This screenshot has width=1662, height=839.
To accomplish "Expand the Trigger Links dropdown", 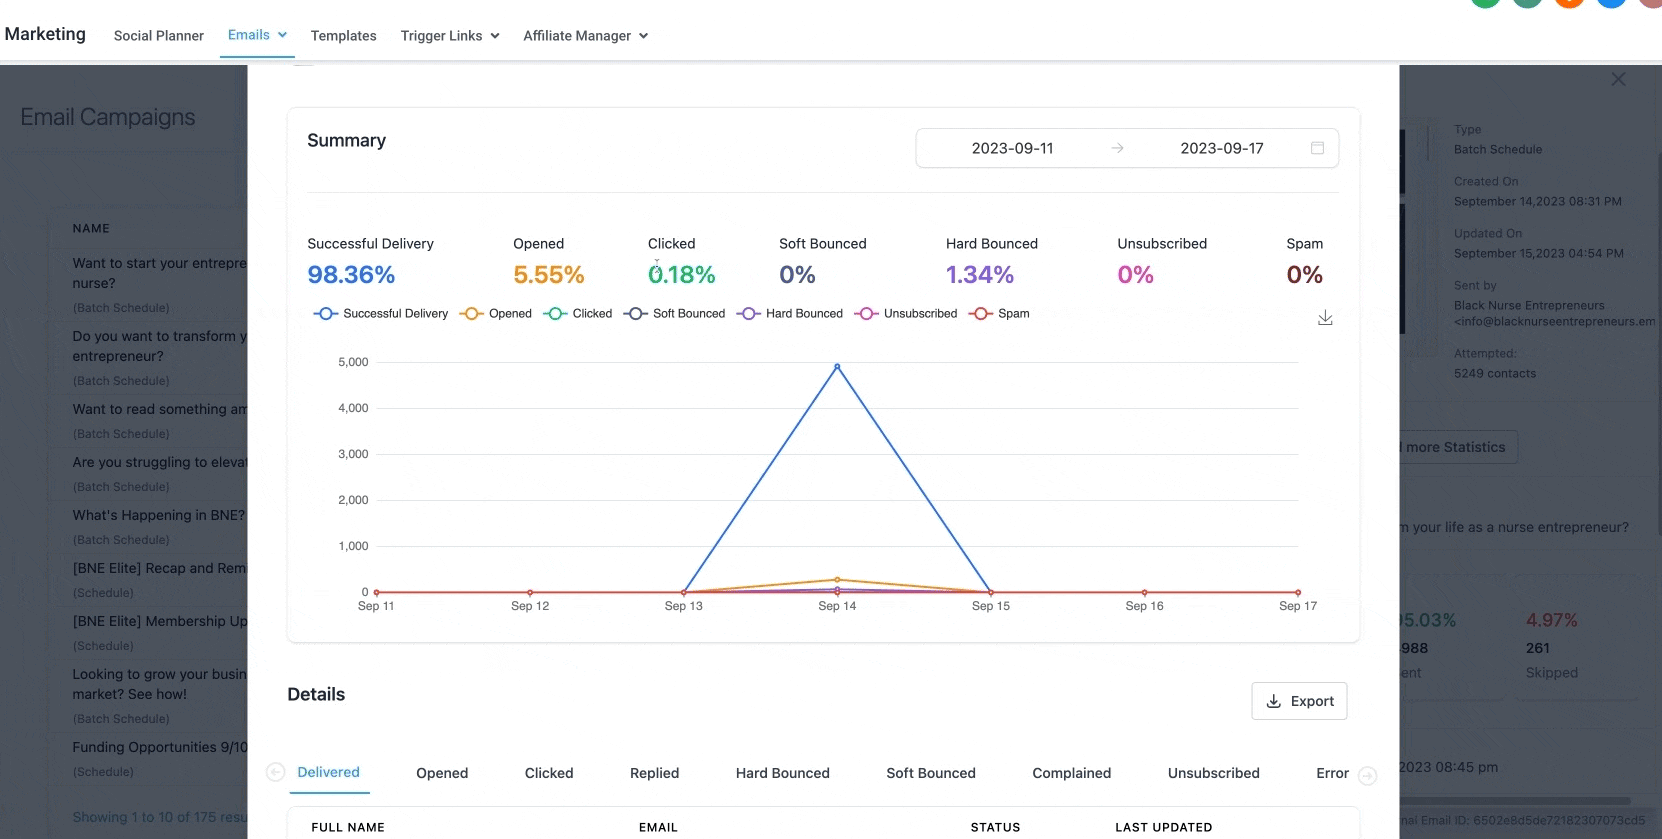I will click(449, 36).
